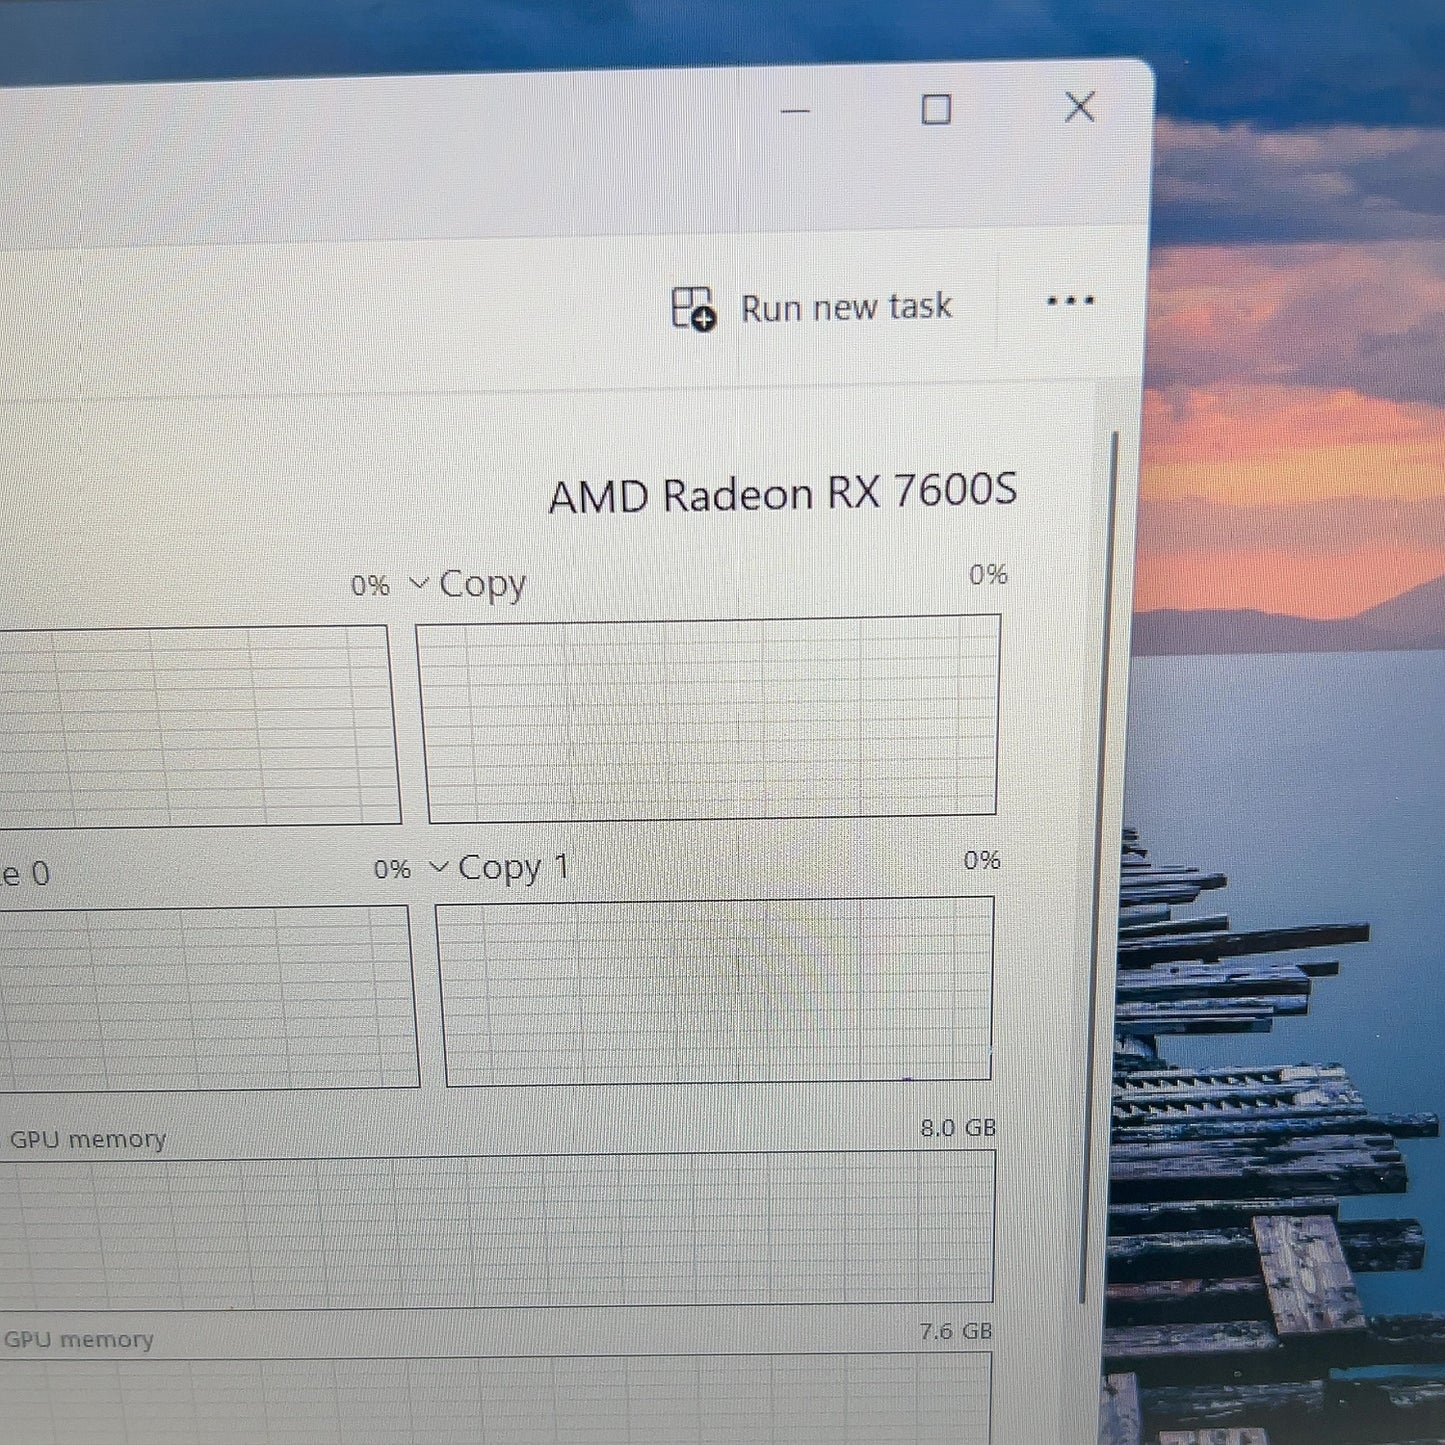Click the 8.0 GB memory value
This screenshot has width=1445, height=1445.
click(x=958, y=1128)
